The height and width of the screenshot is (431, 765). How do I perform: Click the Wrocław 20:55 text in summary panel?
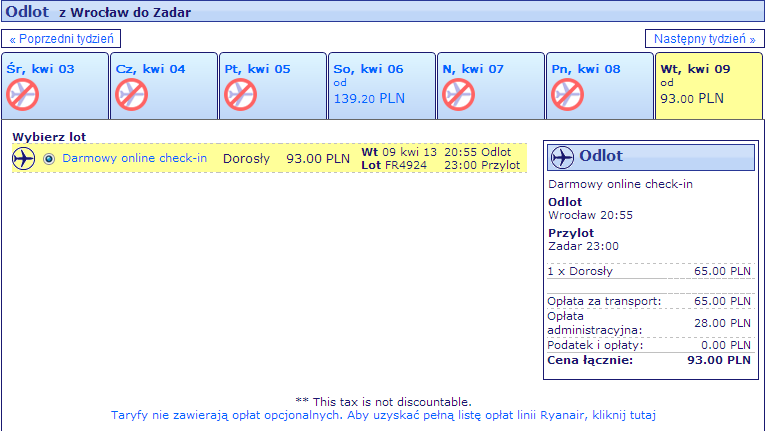point(590,215)
